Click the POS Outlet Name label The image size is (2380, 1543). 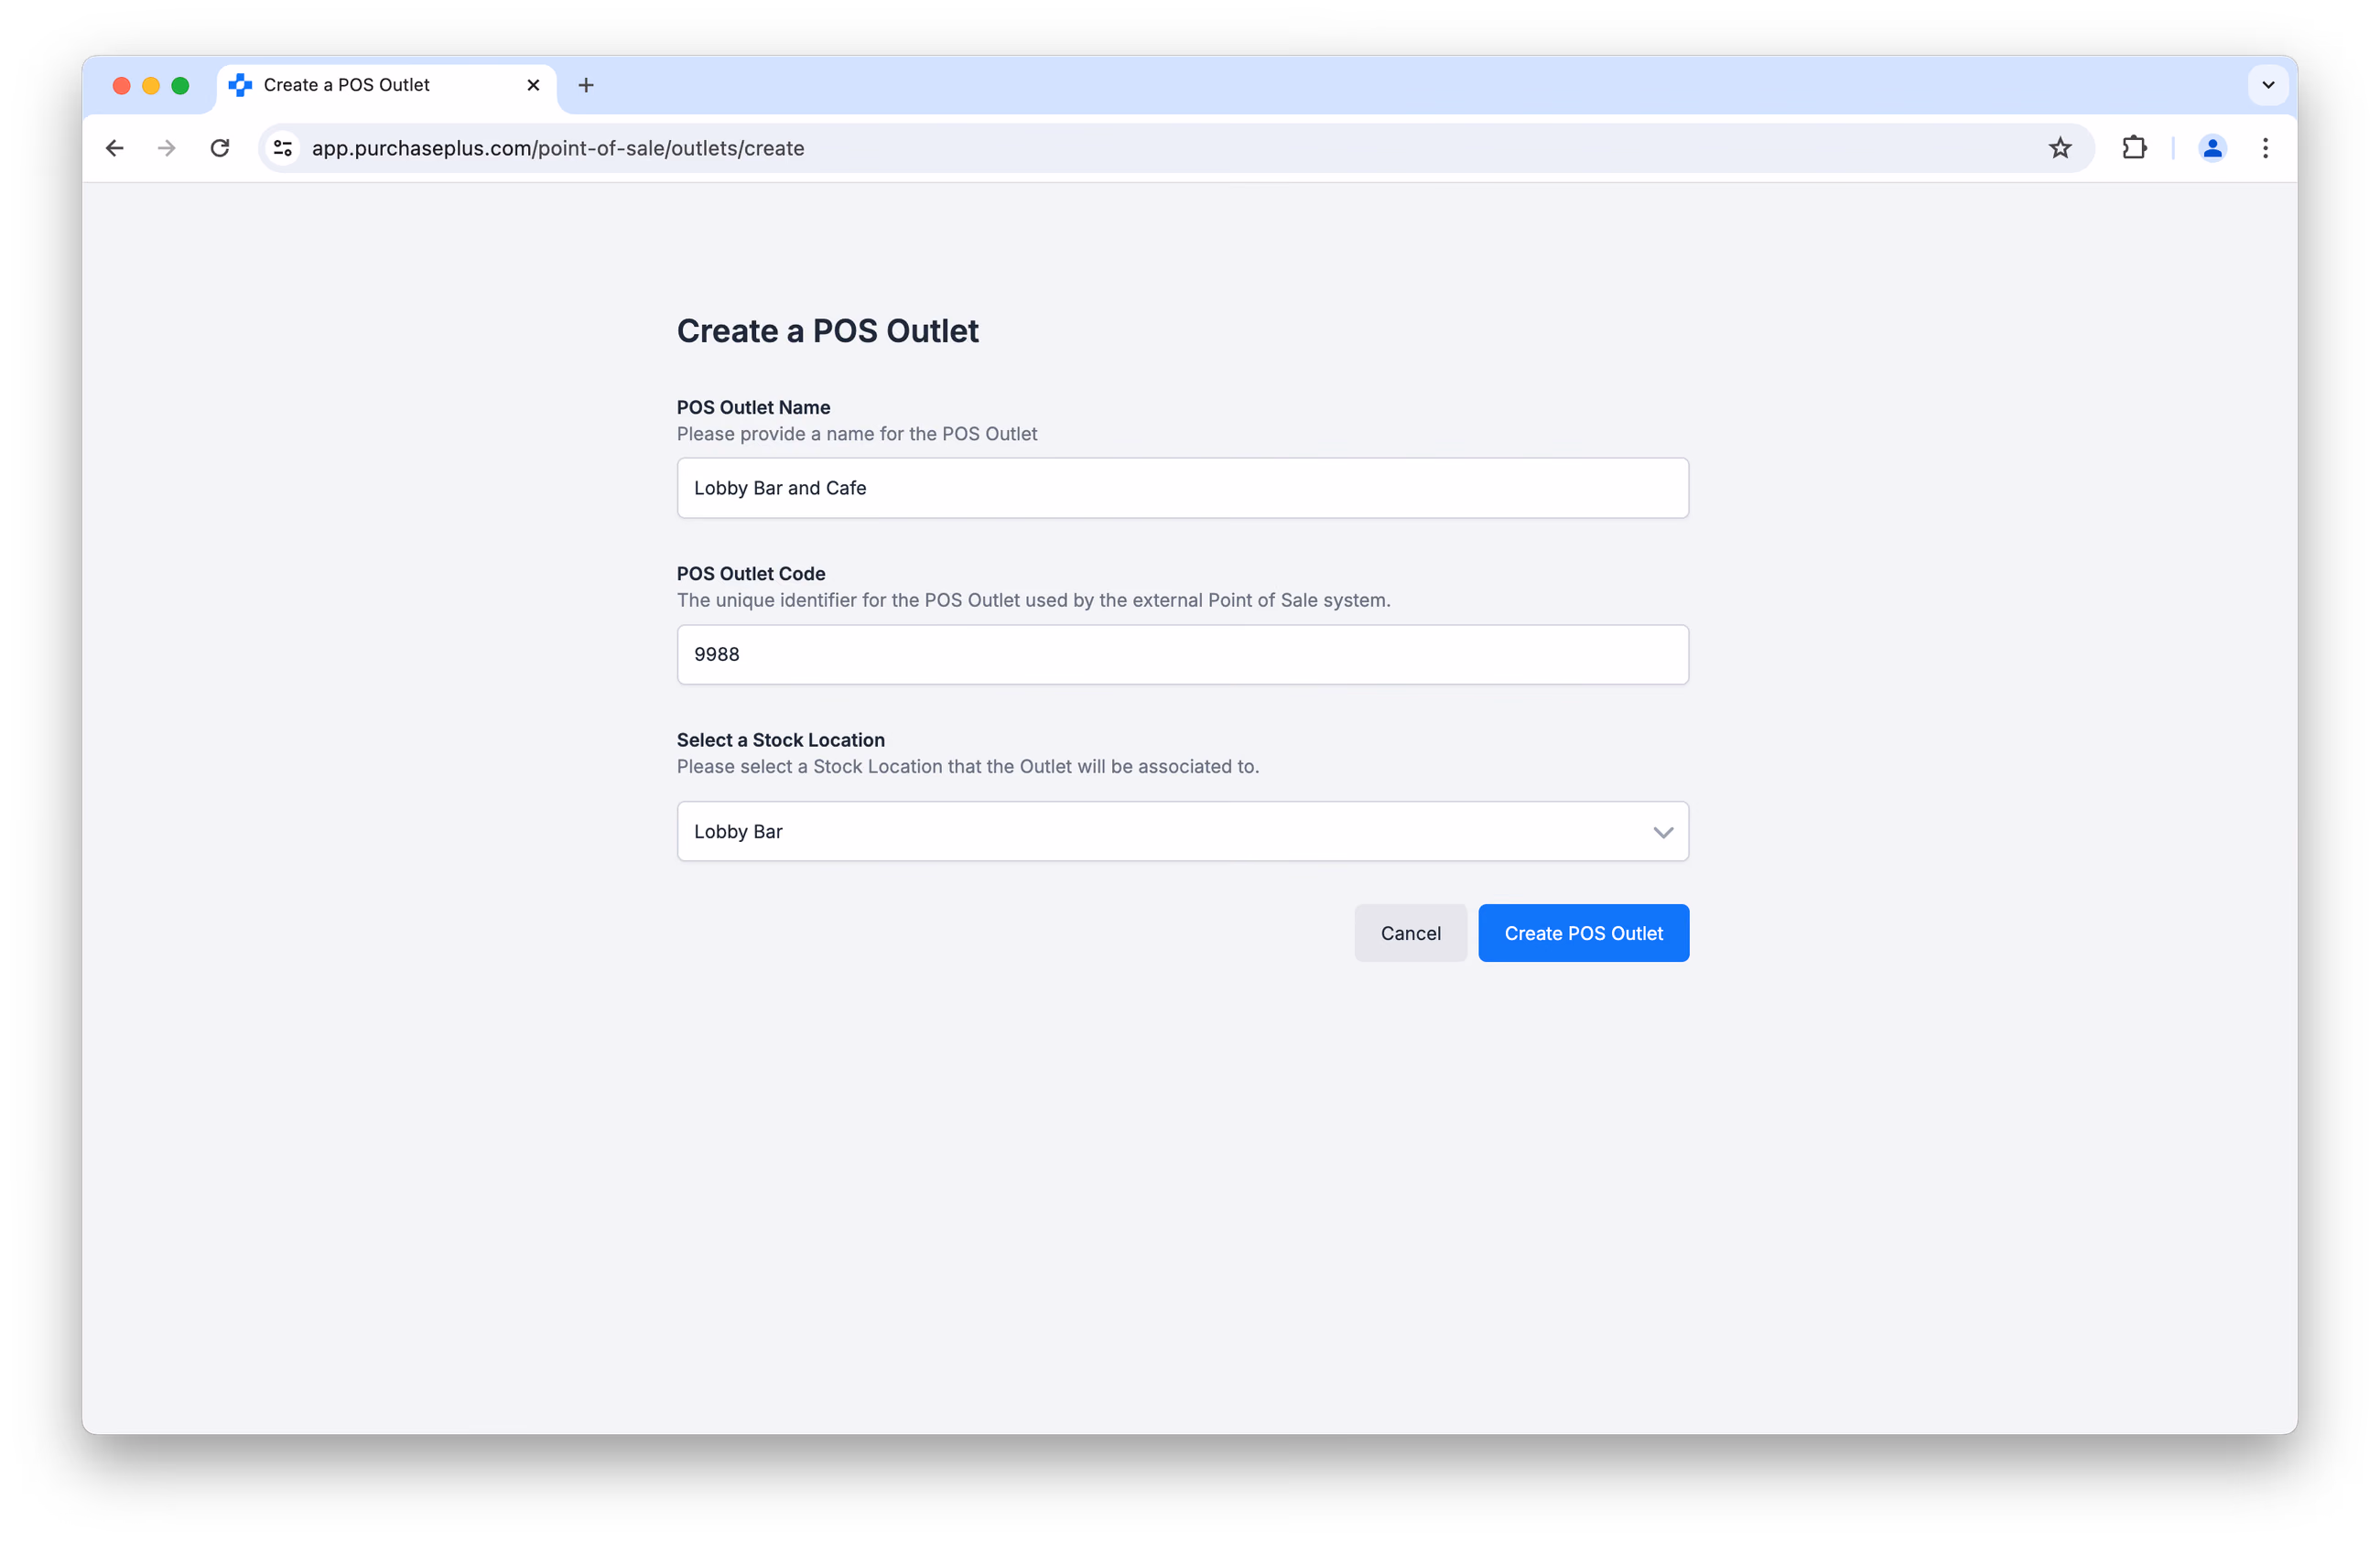coord(753,407)
